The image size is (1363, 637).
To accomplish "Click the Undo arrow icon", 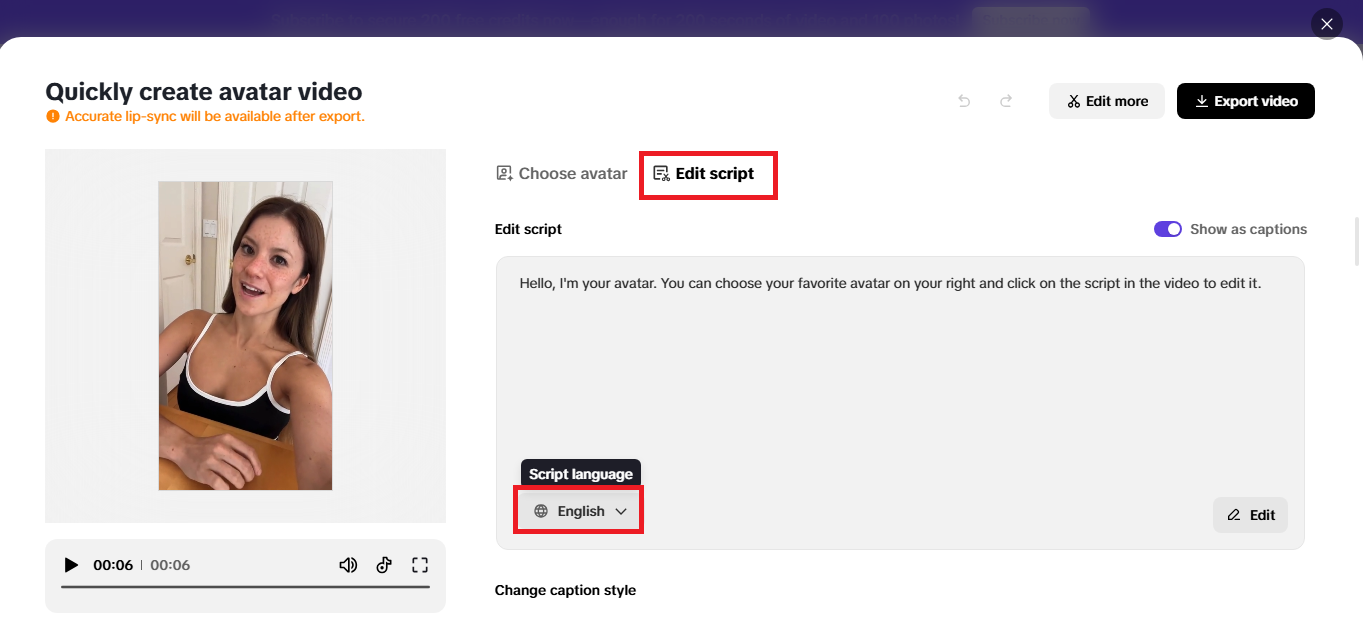I will point(963,101).
